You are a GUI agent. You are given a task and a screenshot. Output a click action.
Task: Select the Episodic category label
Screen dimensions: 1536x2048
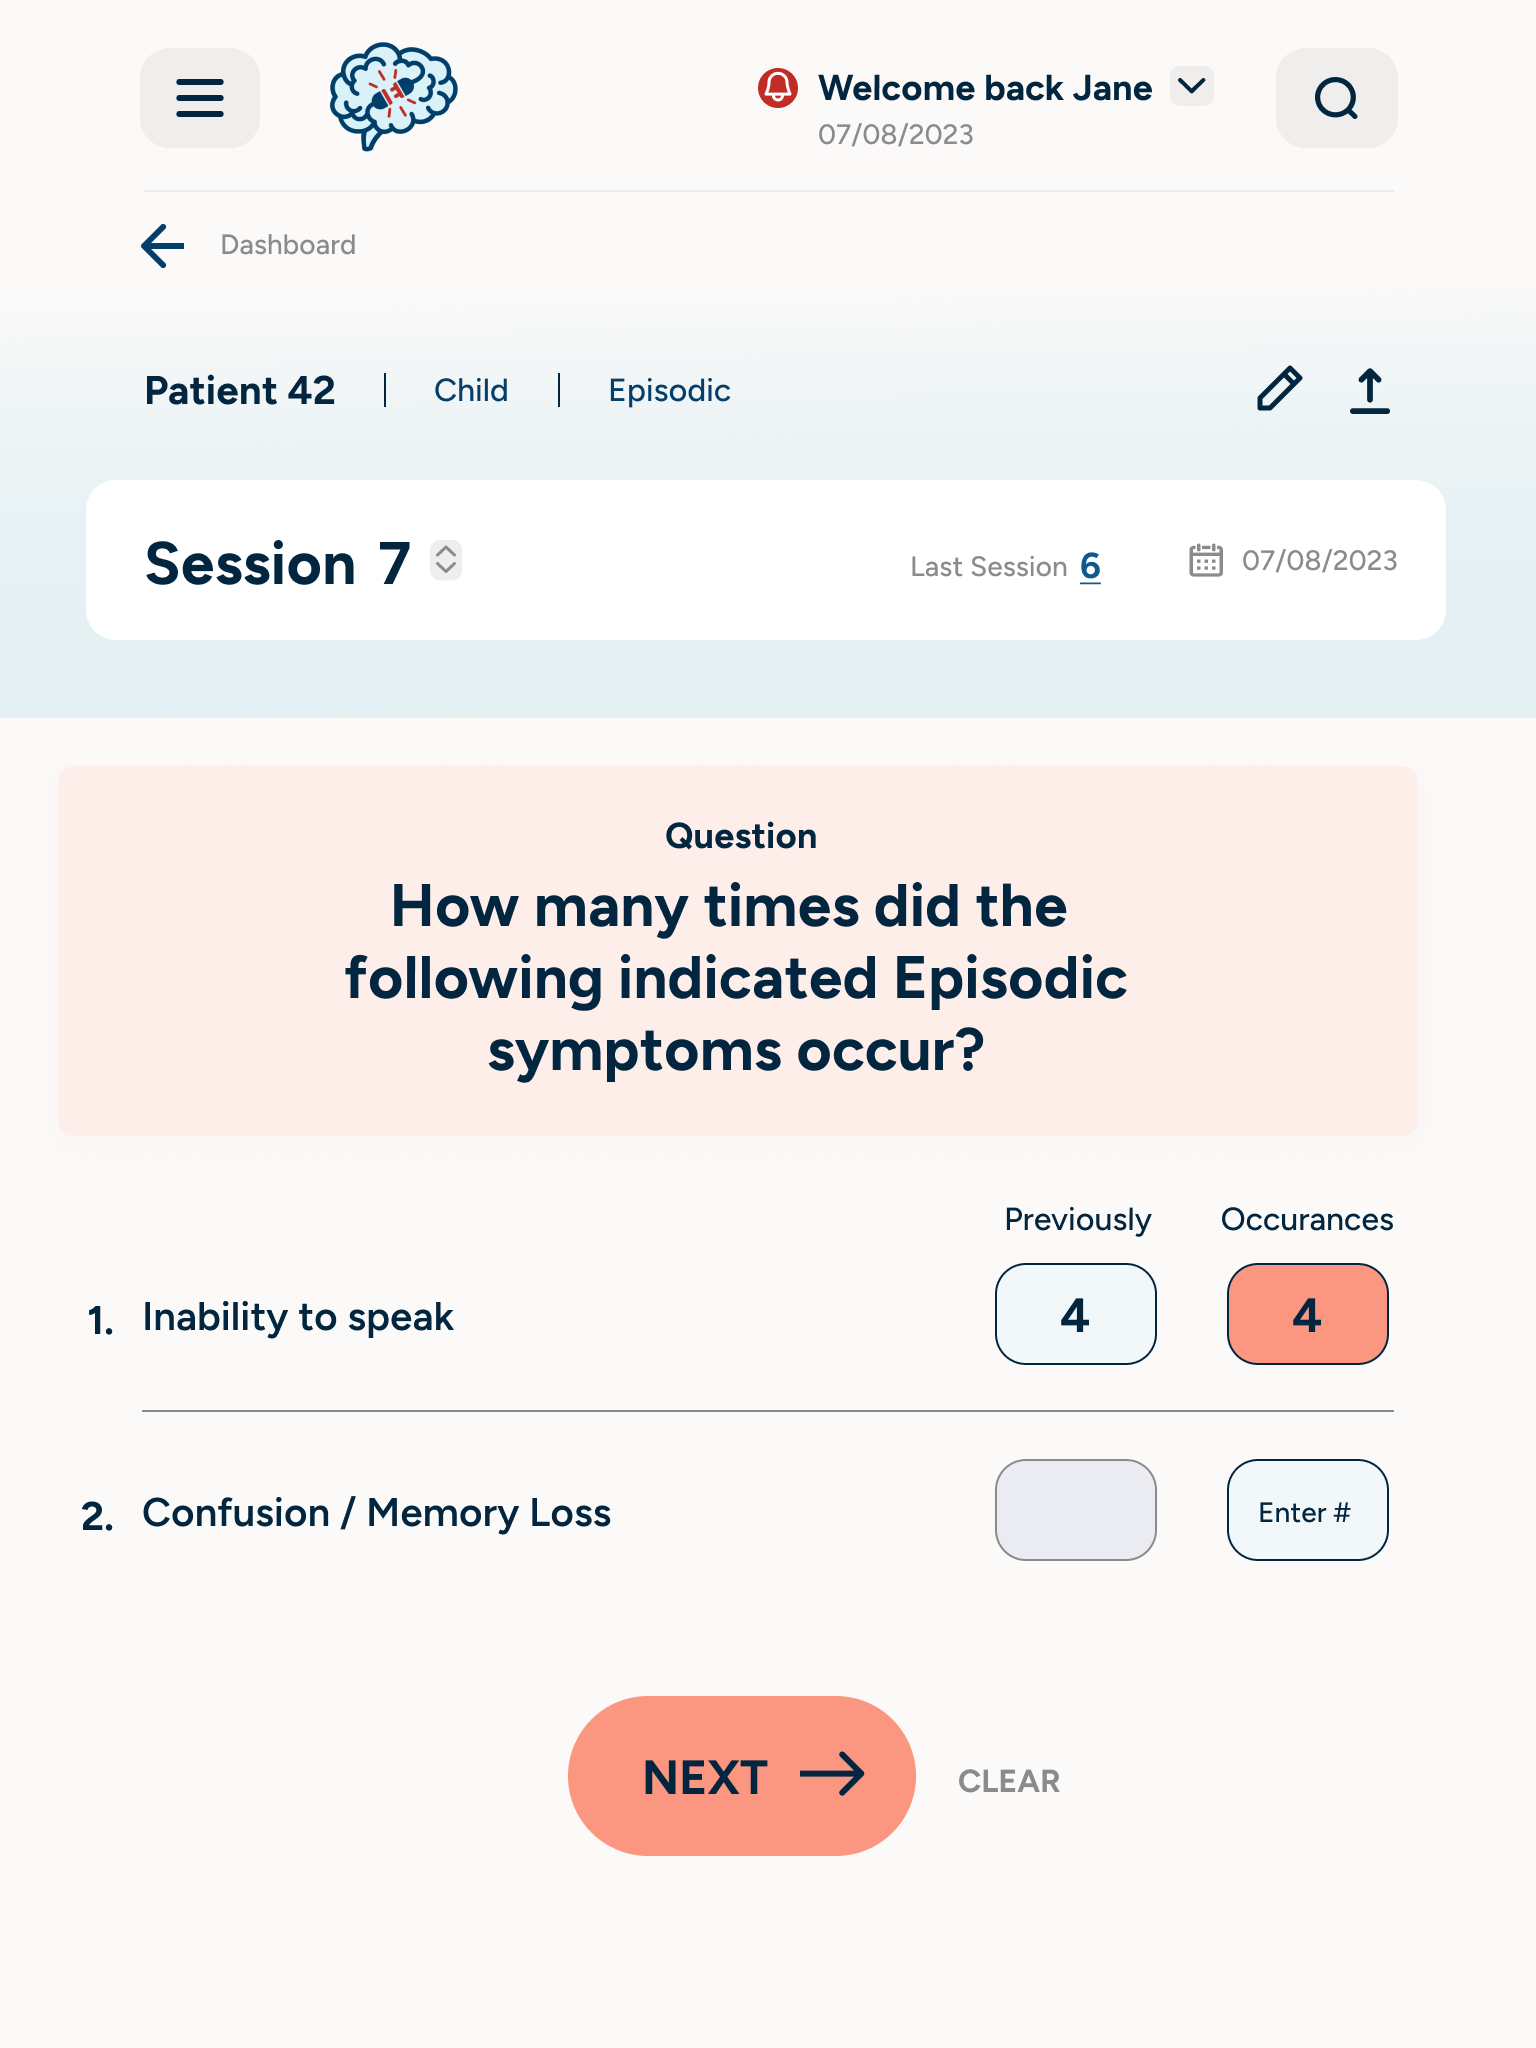pyautogui.click(x=669, y=390)
